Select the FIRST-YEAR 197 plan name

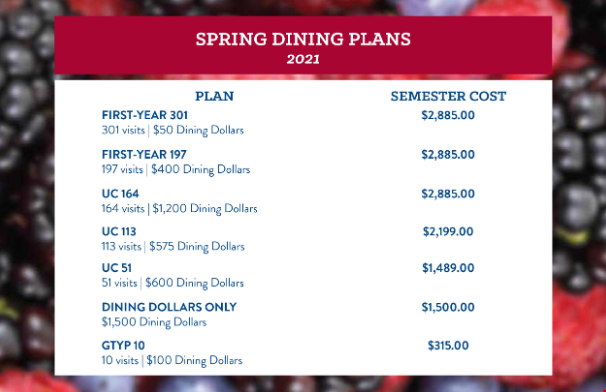point(144,155)
